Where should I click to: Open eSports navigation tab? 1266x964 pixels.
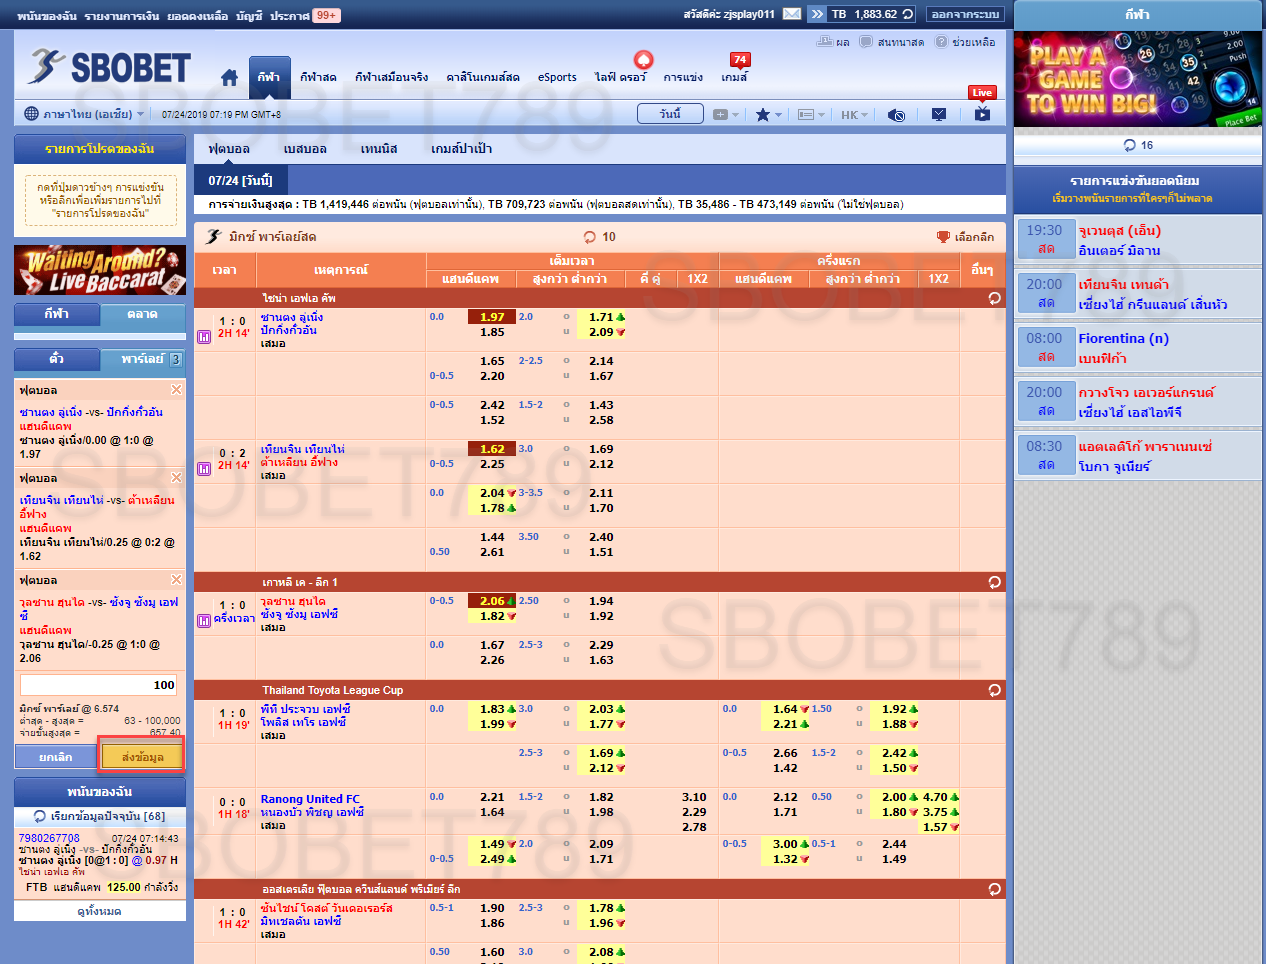click(x=557, y=77)
